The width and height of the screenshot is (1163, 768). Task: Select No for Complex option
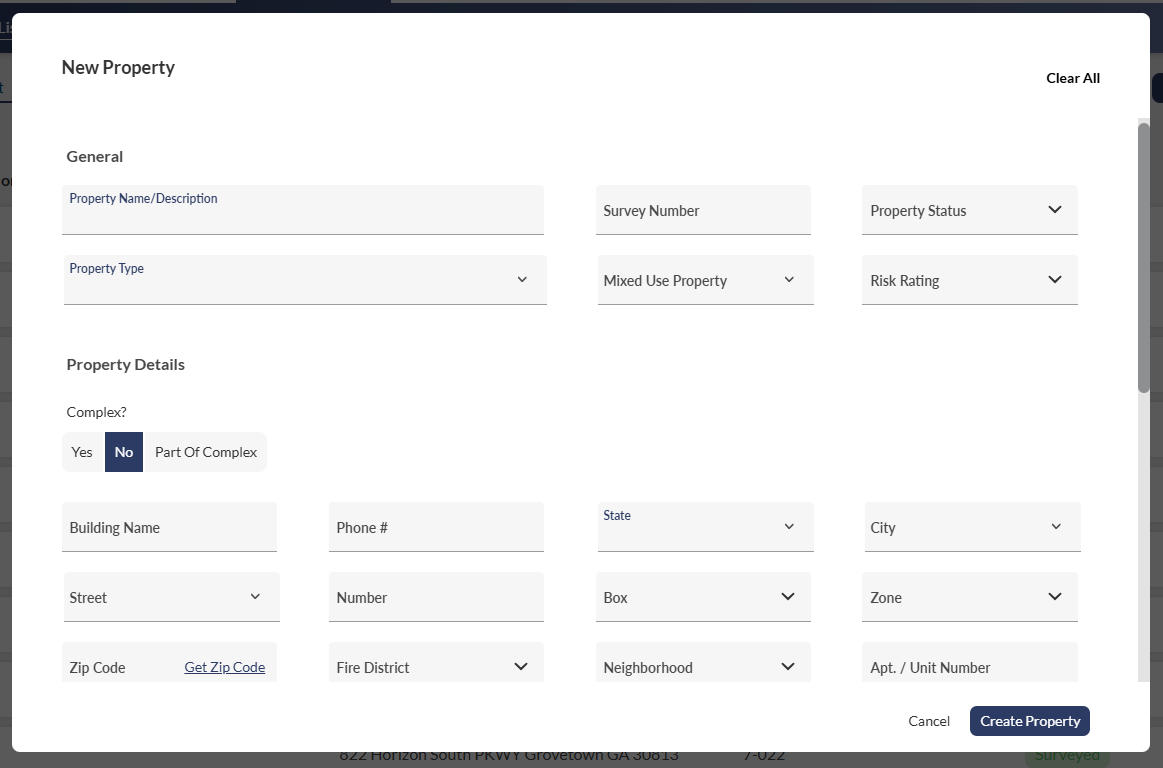(x=124, y=452)
